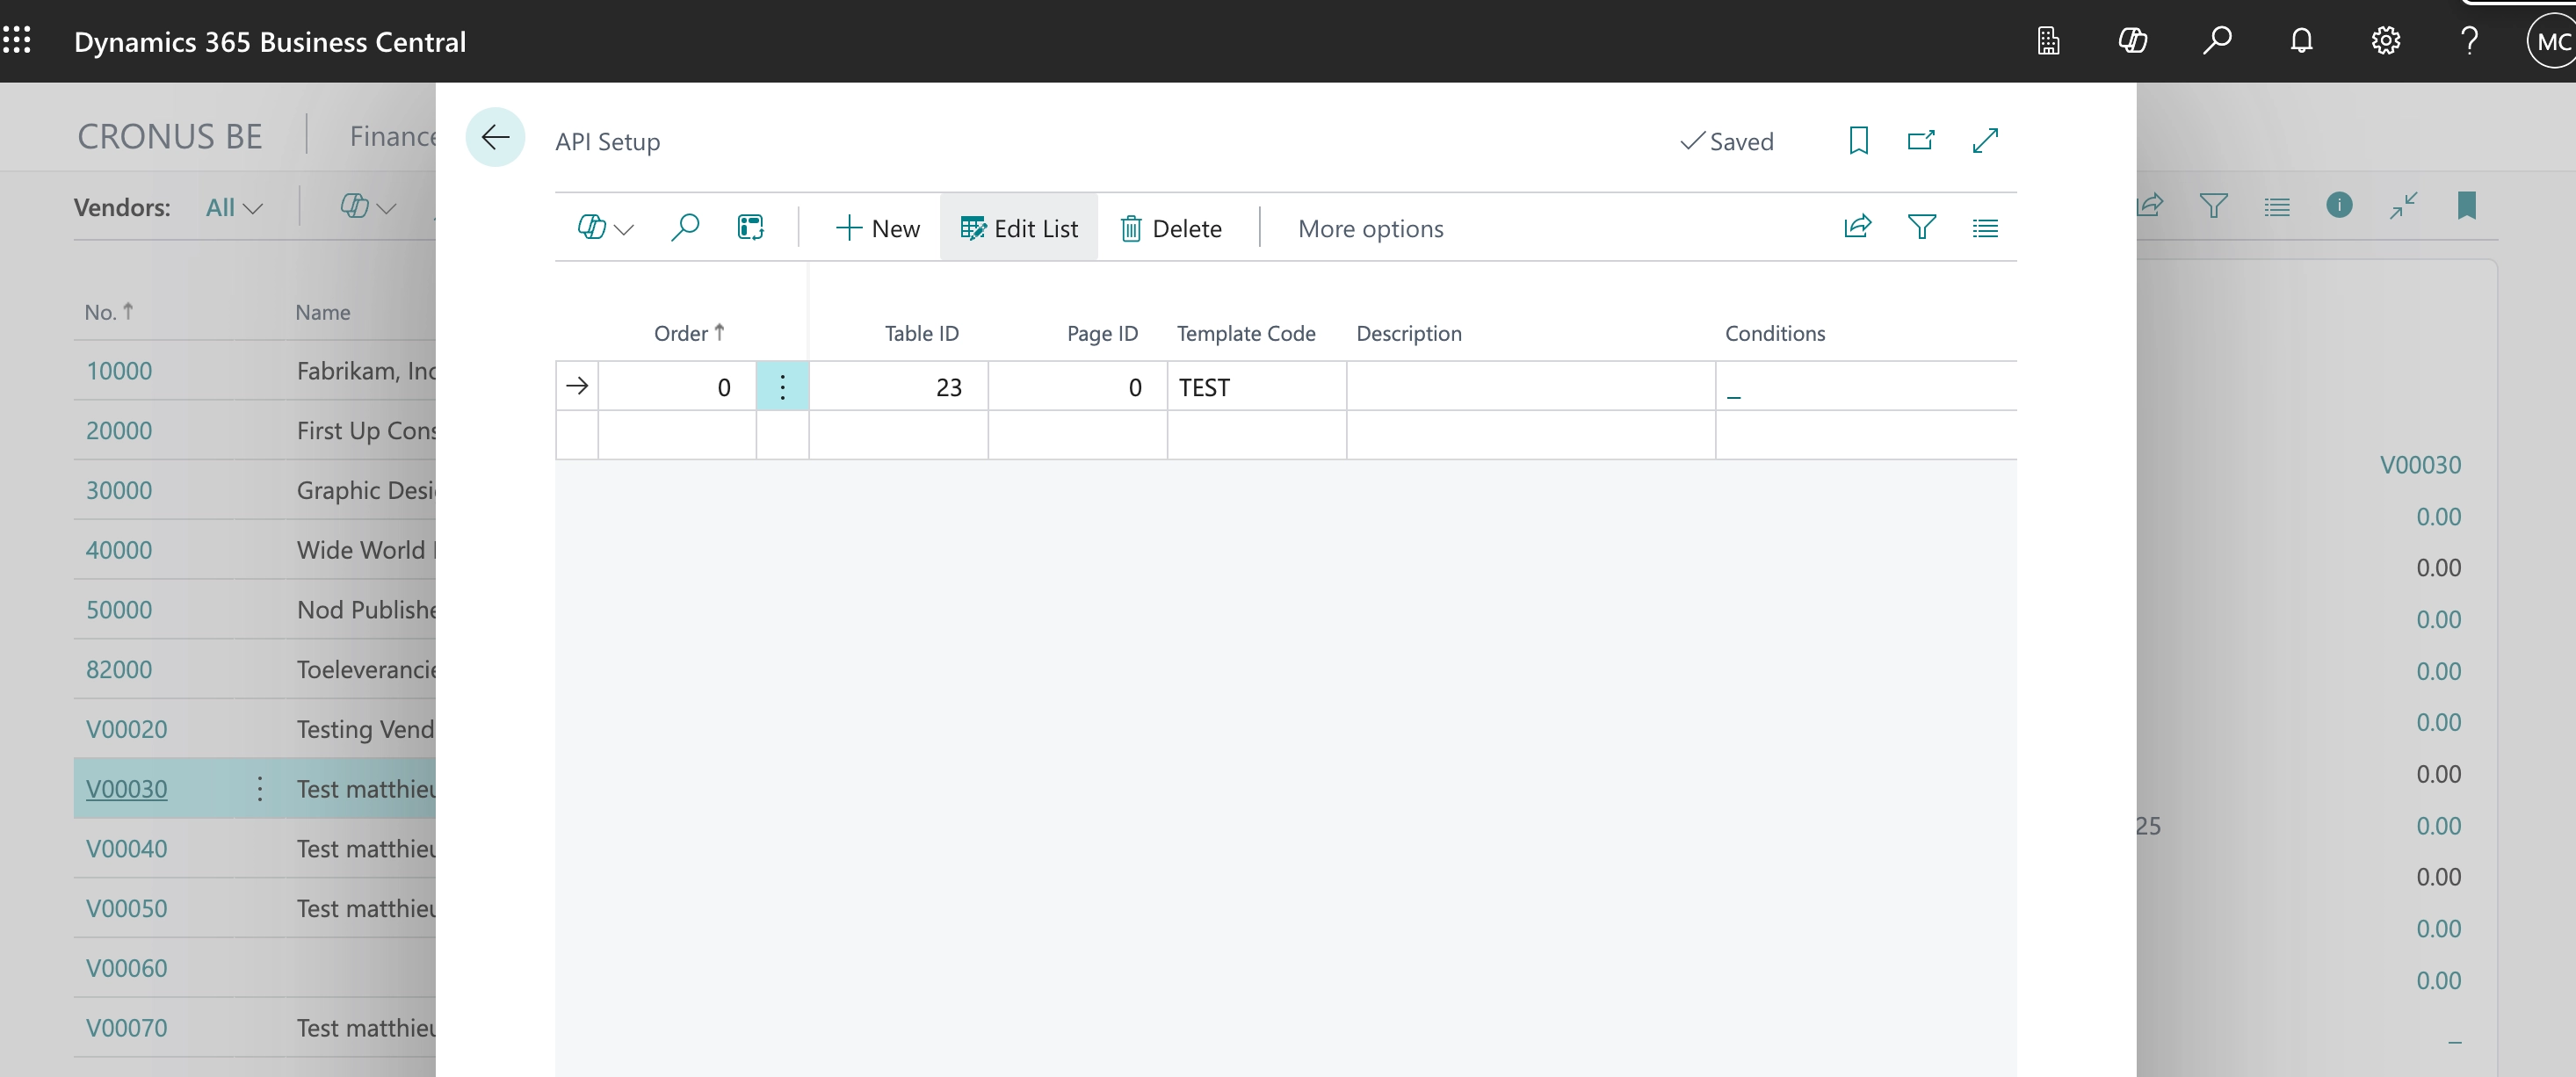The image size is (2576, 1077).
Task: Bookmark the API Setup page
Action: [1858, 141]
